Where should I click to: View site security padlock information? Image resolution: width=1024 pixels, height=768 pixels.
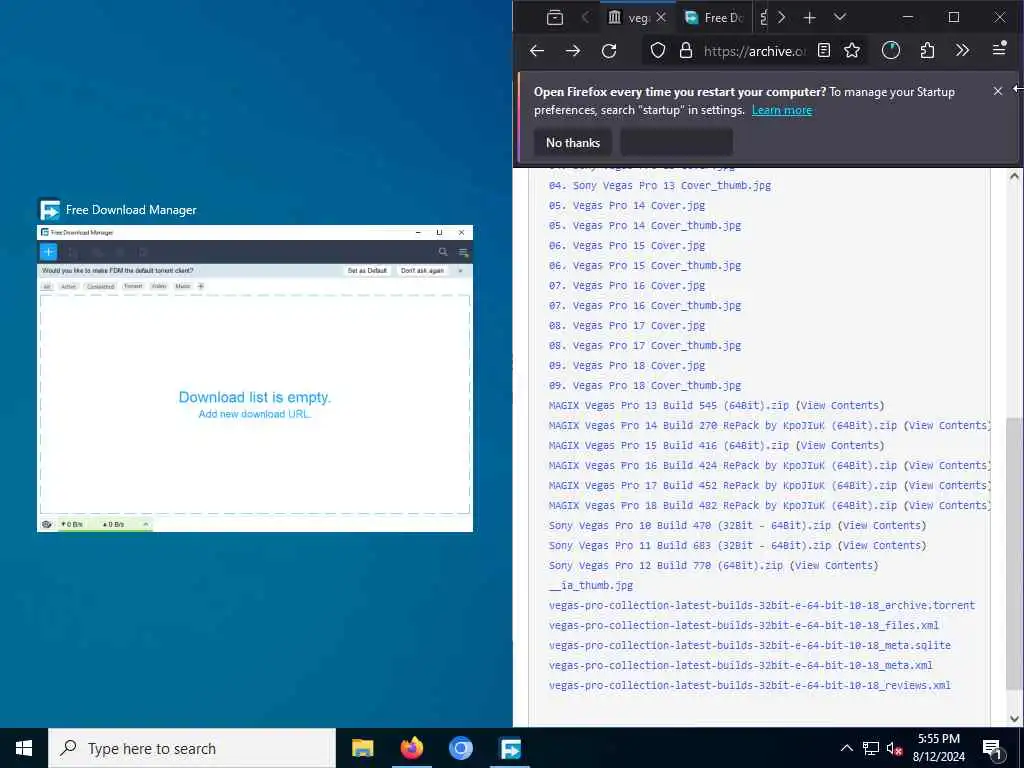686,51
